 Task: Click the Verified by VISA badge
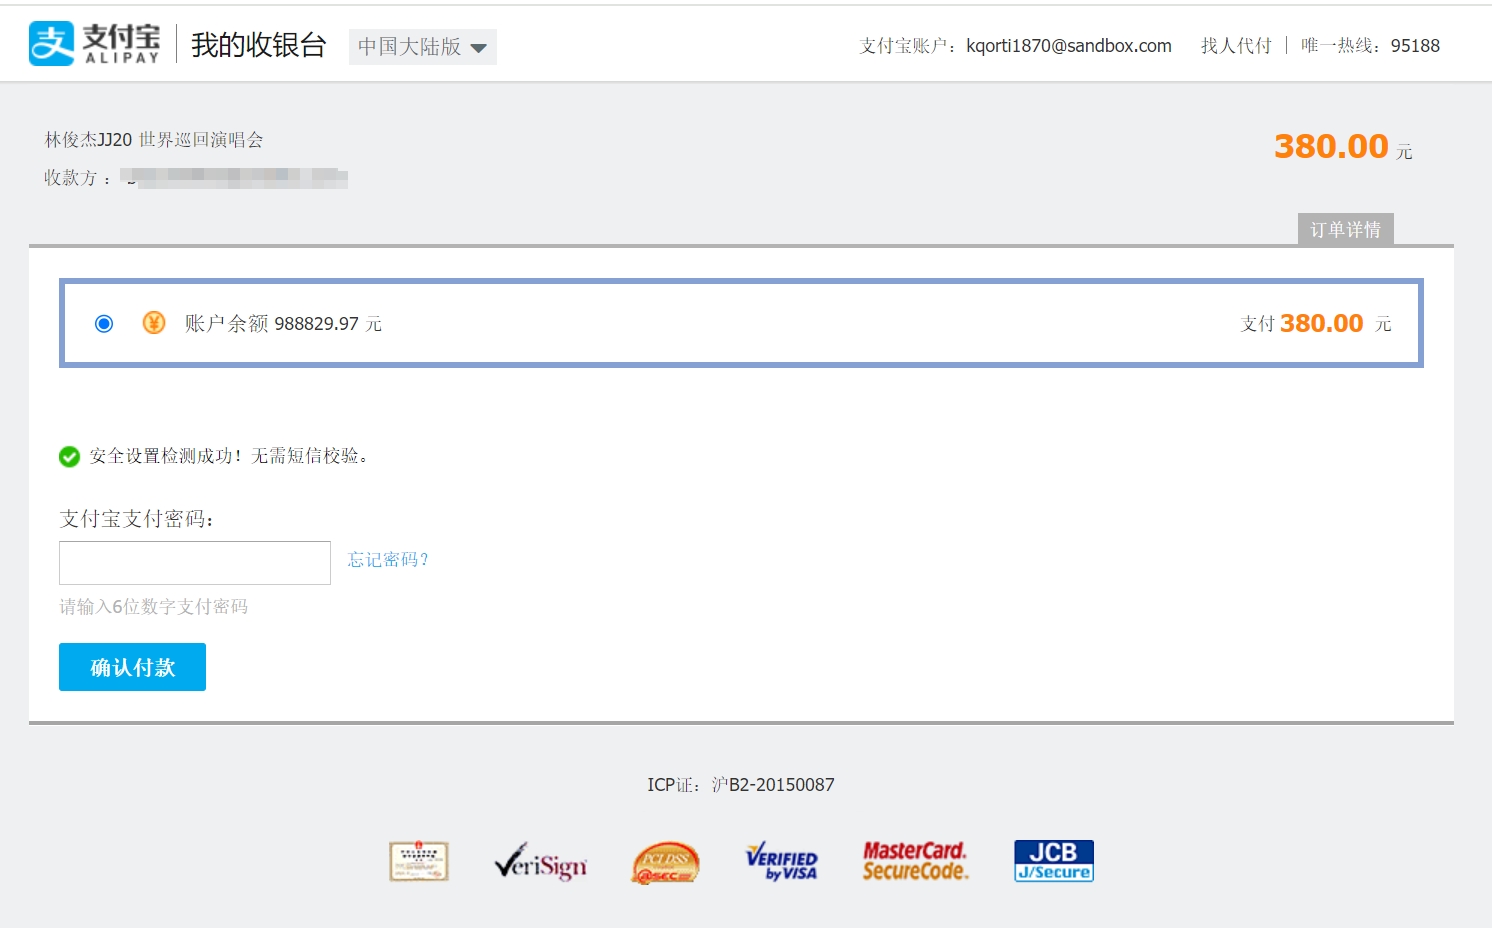[x=782, y=862]
